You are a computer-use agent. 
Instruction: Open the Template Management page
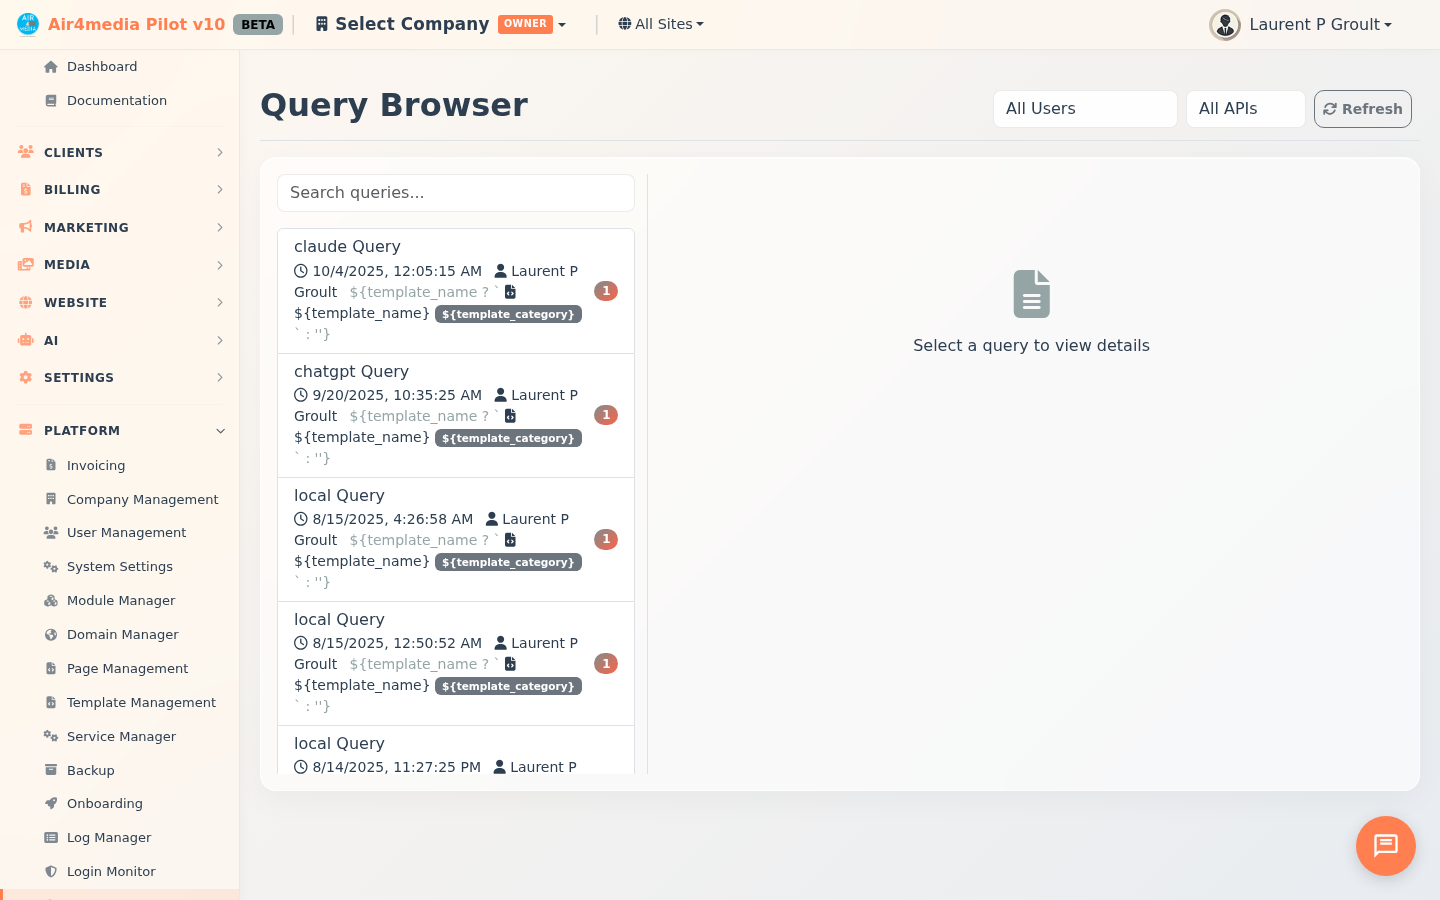pyautogui.click(x=140, y=702)
